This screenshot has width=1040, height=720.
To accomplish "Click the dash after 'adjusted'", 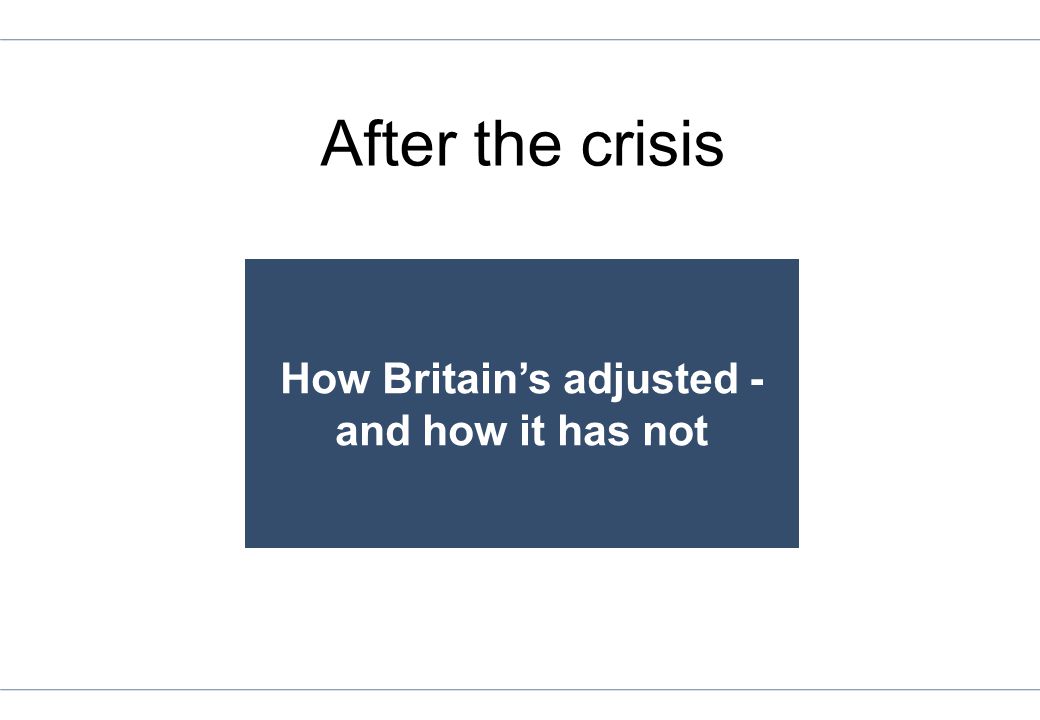I will point(757,383).
